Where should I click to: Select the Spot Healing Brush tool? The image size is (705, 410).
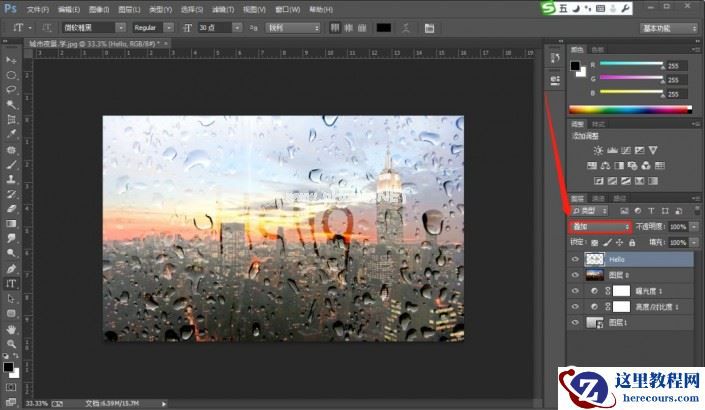pyautogui.click(x=11, y=149)
